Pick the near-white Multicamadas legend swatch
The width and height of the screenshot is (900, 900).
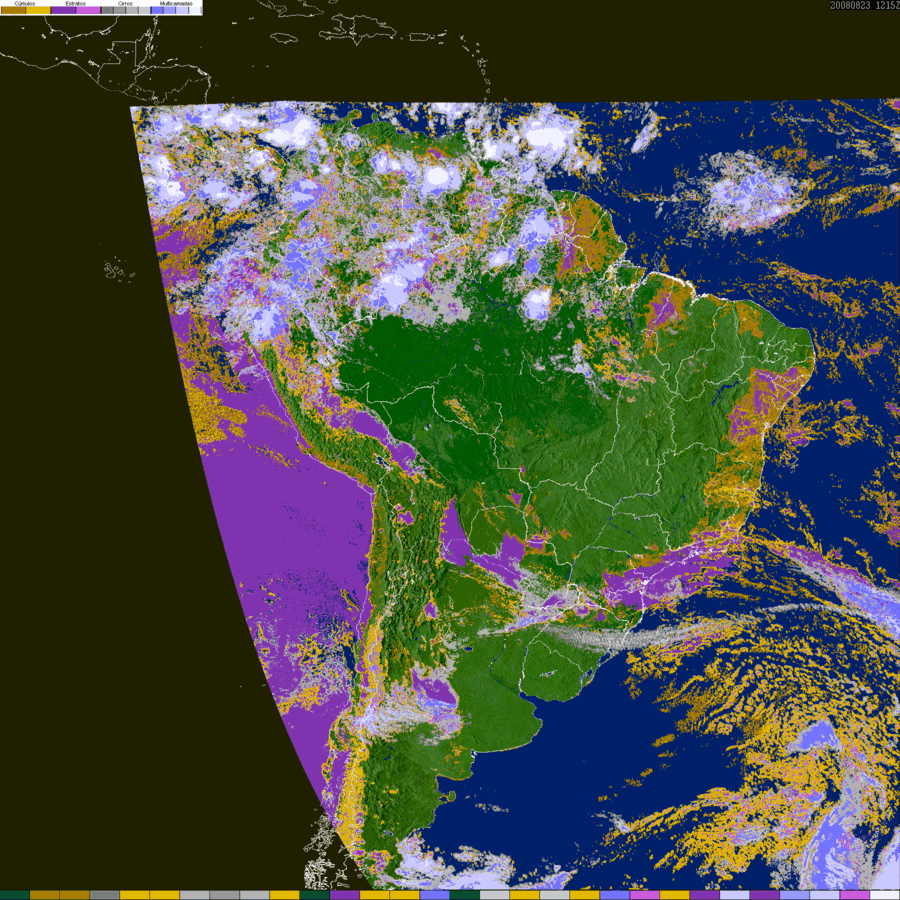pos(195,10)
